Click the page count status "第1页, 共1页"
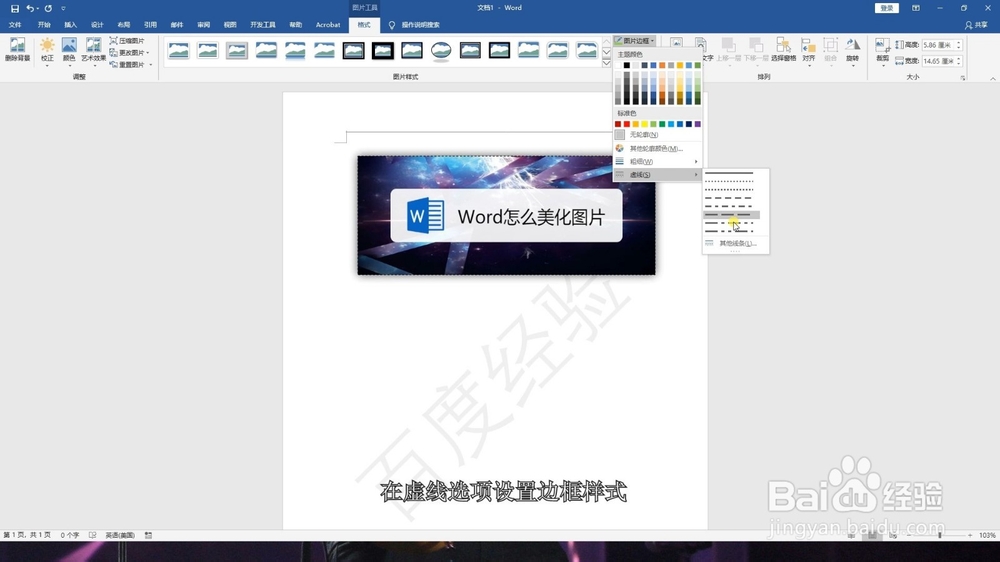This screenshot has height=562, width=1000. pyautogui.click(x=27, y=535)
